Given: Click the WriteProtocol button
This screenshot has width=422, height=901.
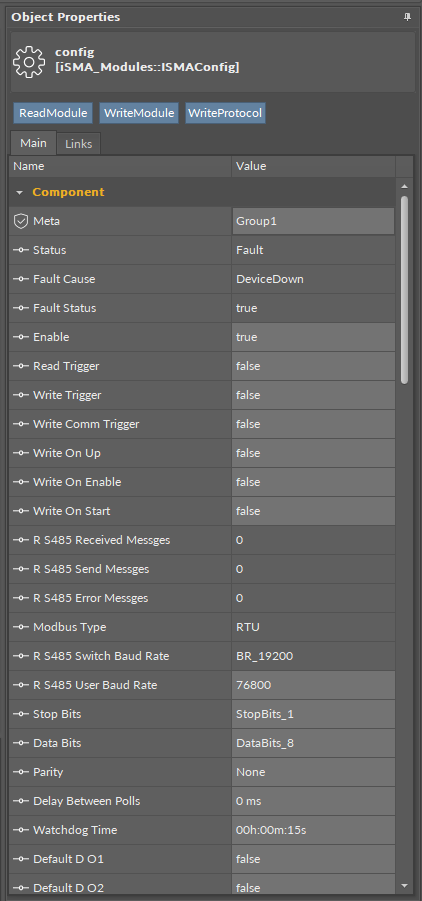Looking at the screenshot, I should click(225, 113).
